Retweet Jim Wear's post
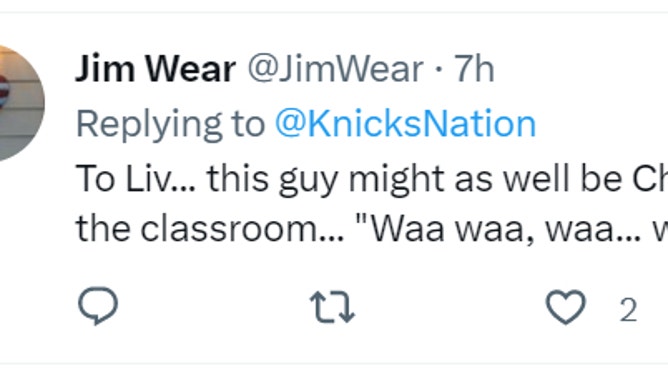Viewport: 668px width, 376px height. 332,307
